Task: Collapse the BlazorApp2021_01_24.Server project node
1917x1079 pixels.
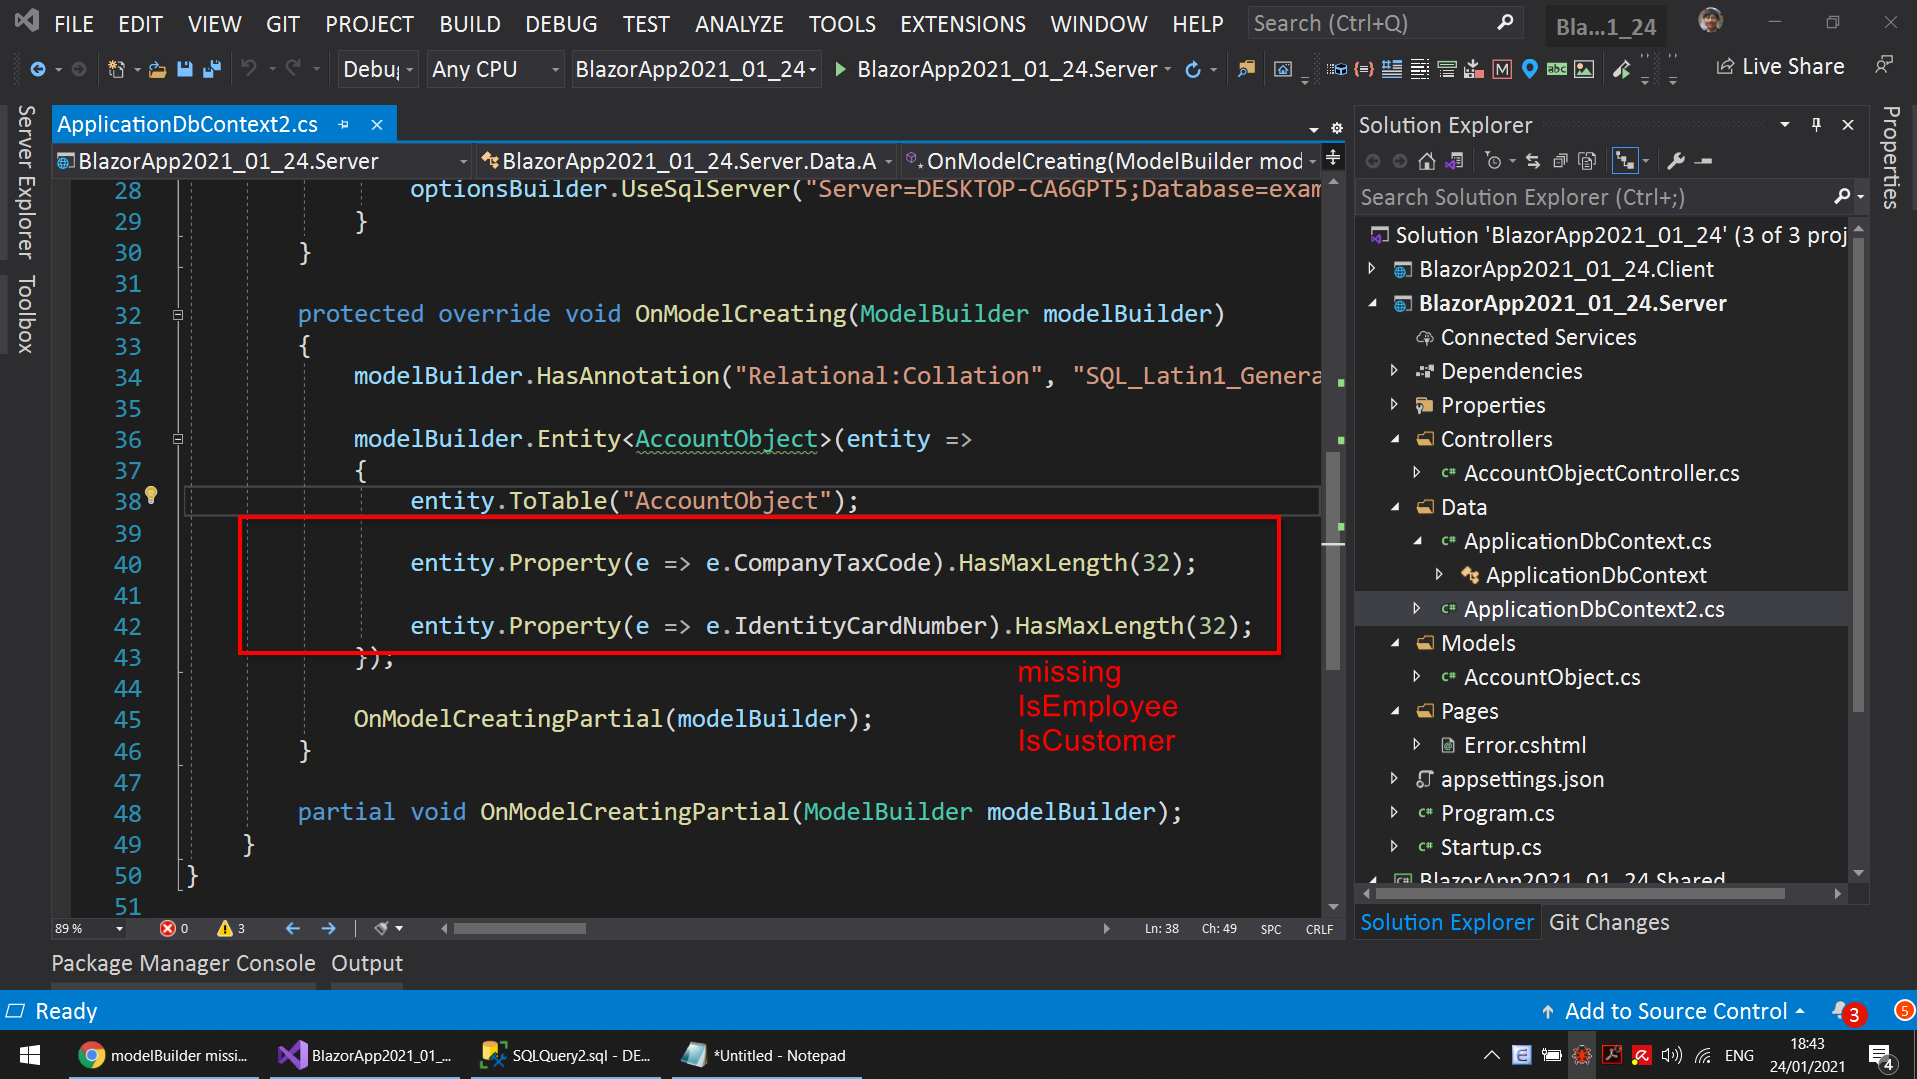Action: (1372, 303)
